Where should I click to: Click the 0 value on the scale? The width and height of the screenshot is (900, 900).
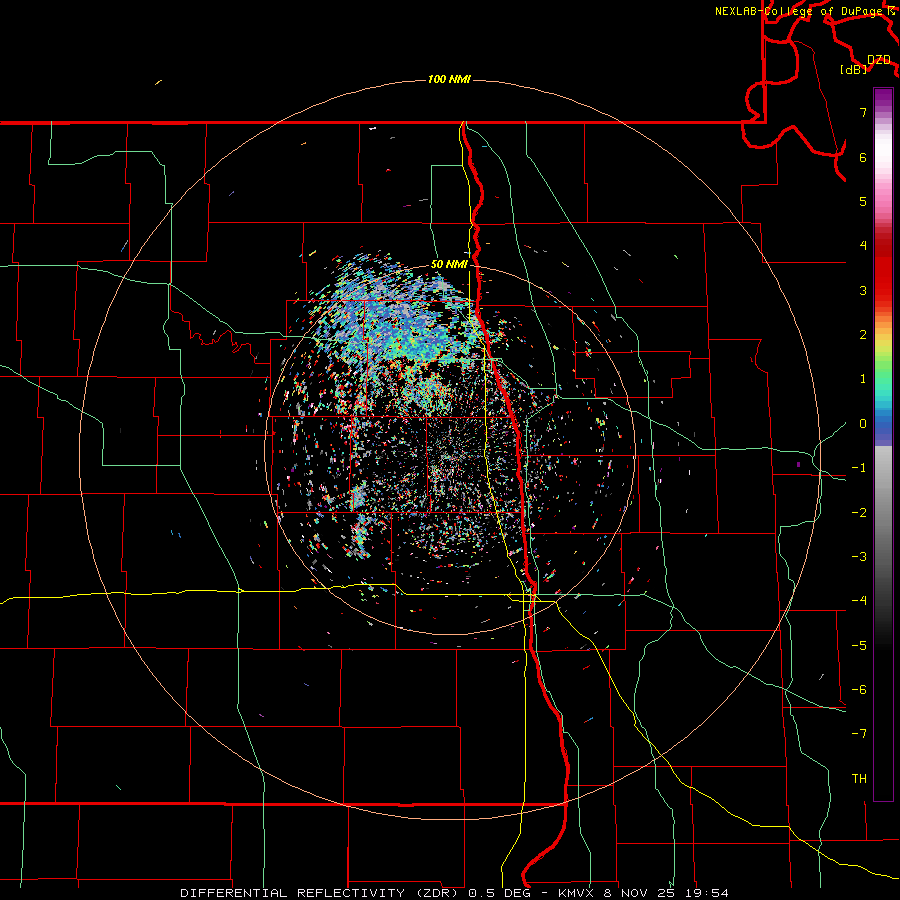(863, 424)
